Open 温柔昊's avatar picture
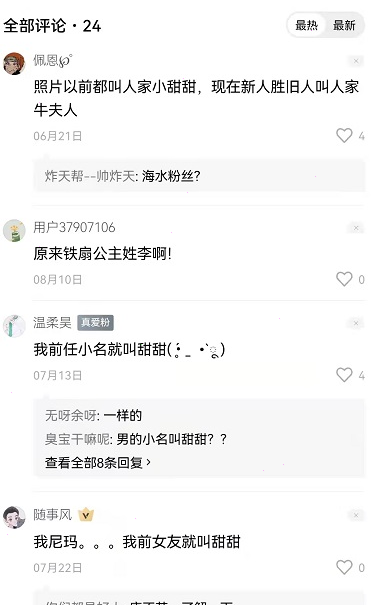373x605 pixels. pos(14,326)
